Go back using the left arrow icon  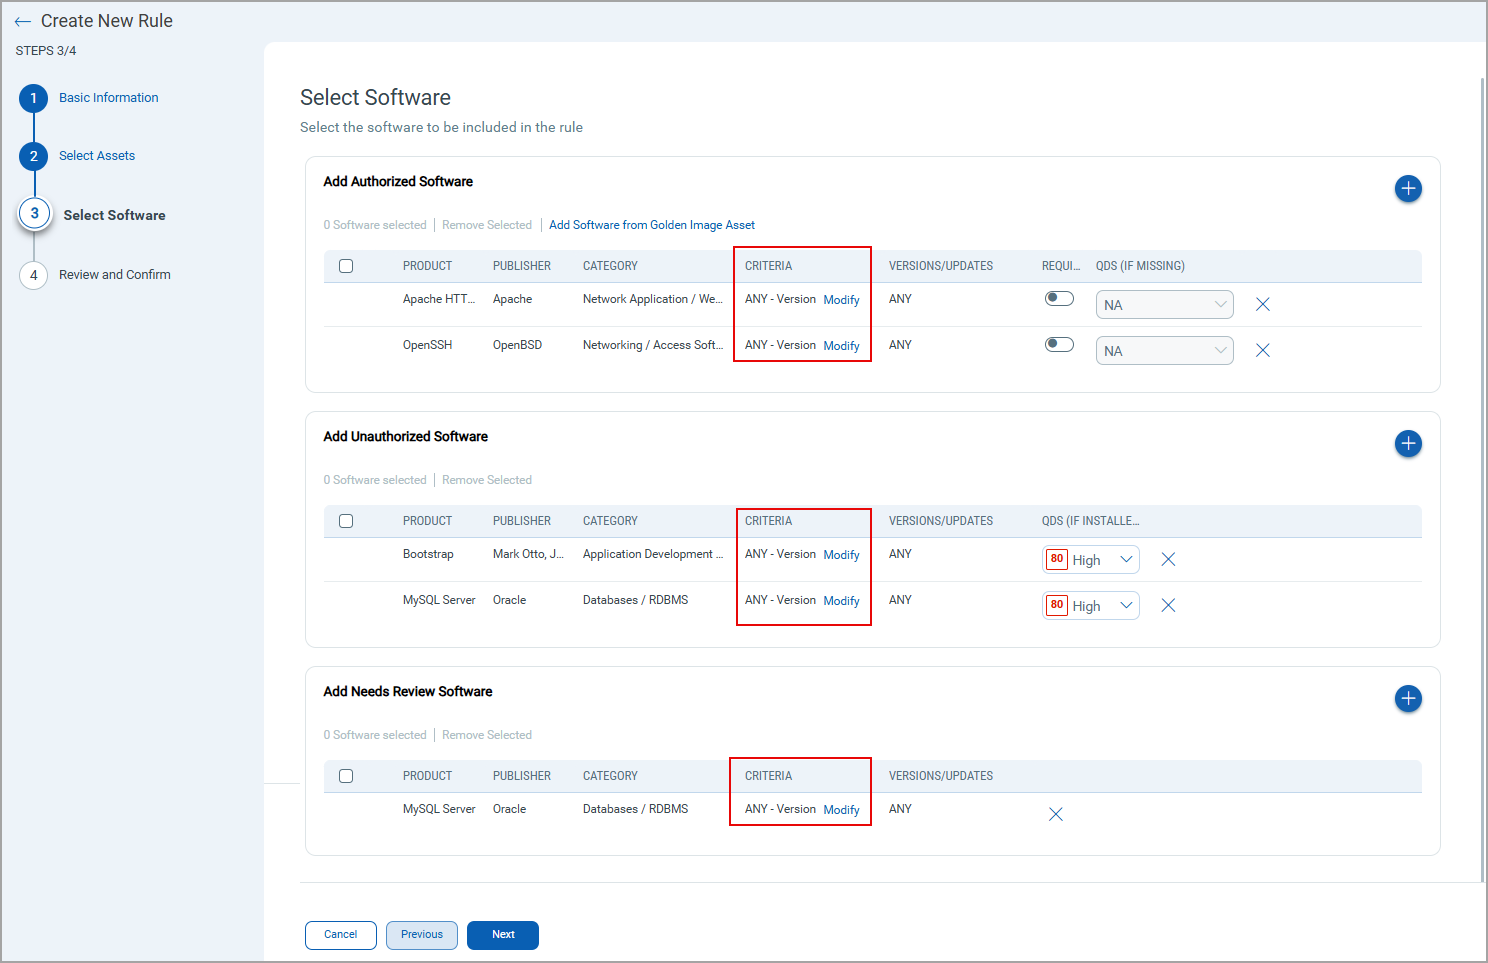pyautogui.click(x=22, y=20)
